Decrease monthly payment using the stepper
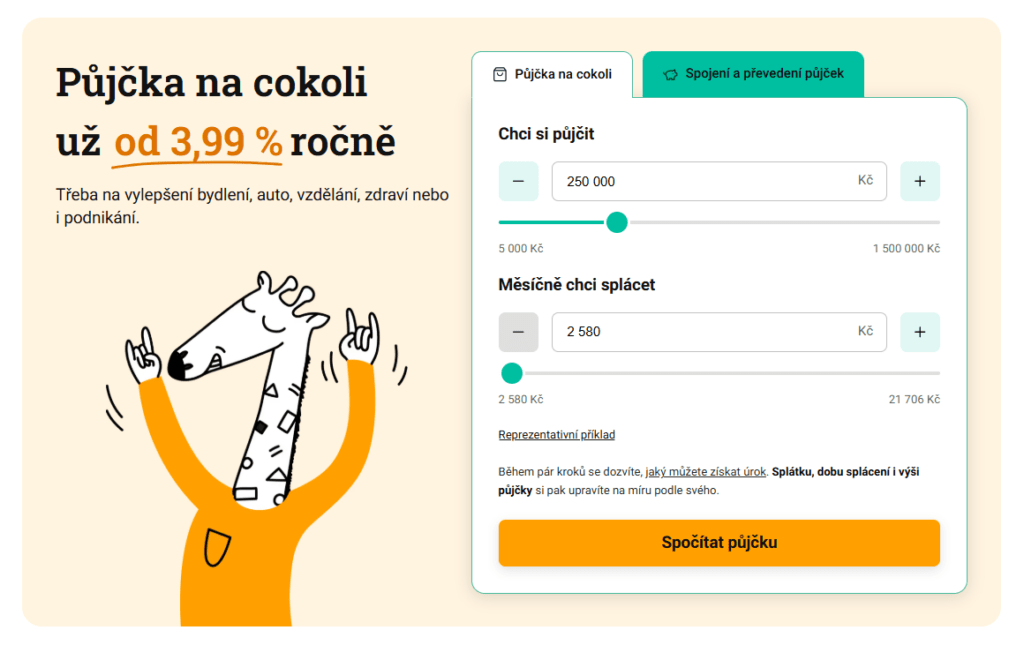The width and height of the screenshot is (1024, 645). pos(518,331)
